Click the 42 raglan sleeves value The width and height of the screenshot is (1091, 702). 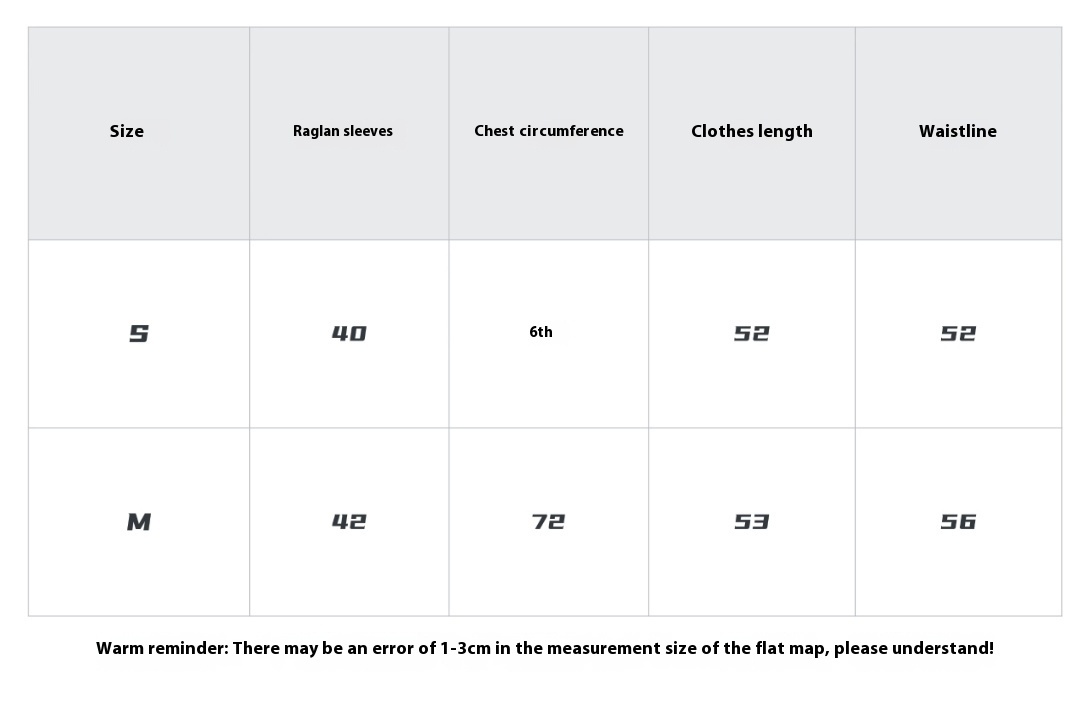coord(349,522)
